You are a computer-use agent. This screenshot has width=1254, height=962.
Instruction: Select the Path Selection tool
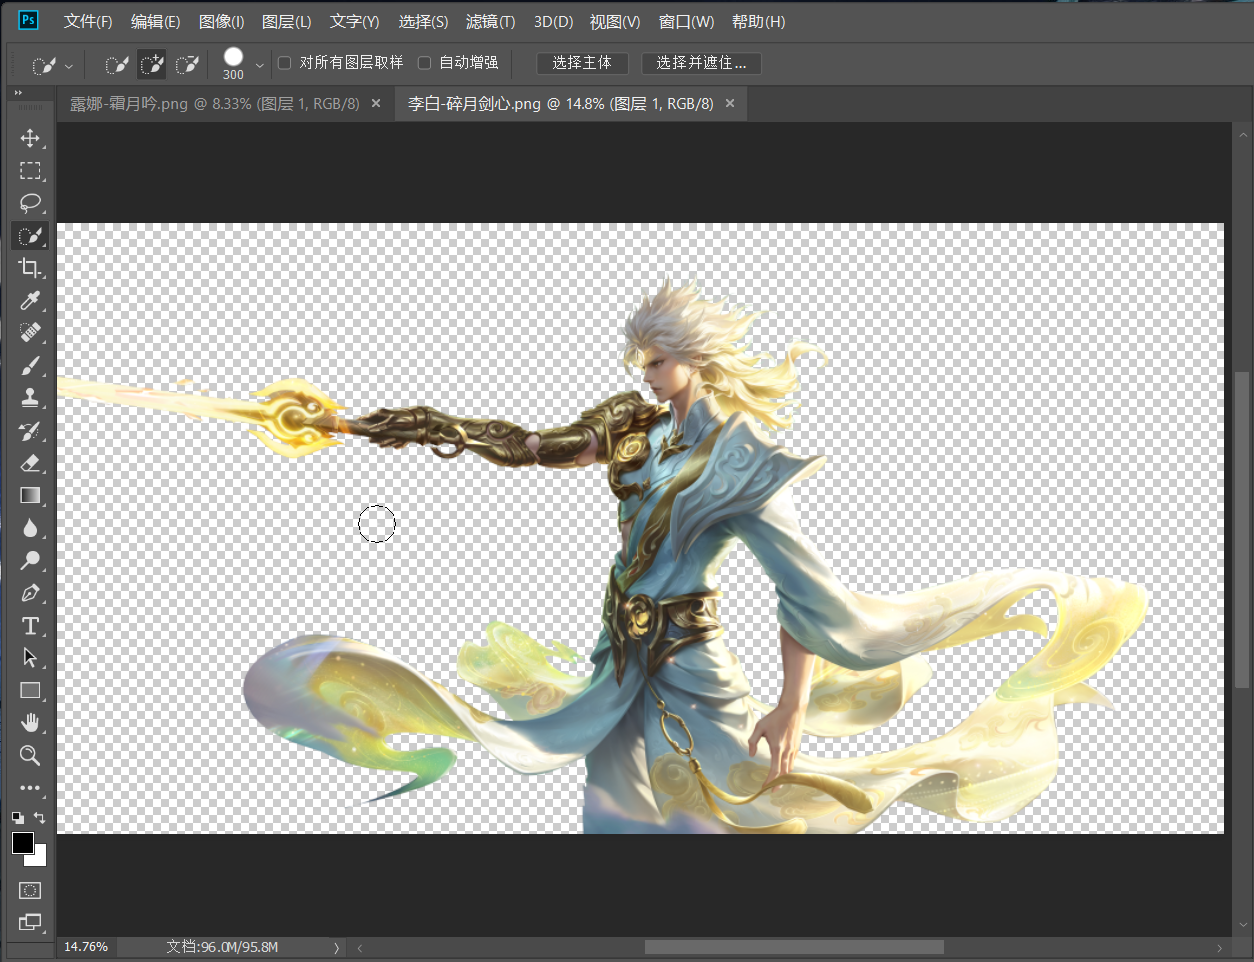click(30, 658)
